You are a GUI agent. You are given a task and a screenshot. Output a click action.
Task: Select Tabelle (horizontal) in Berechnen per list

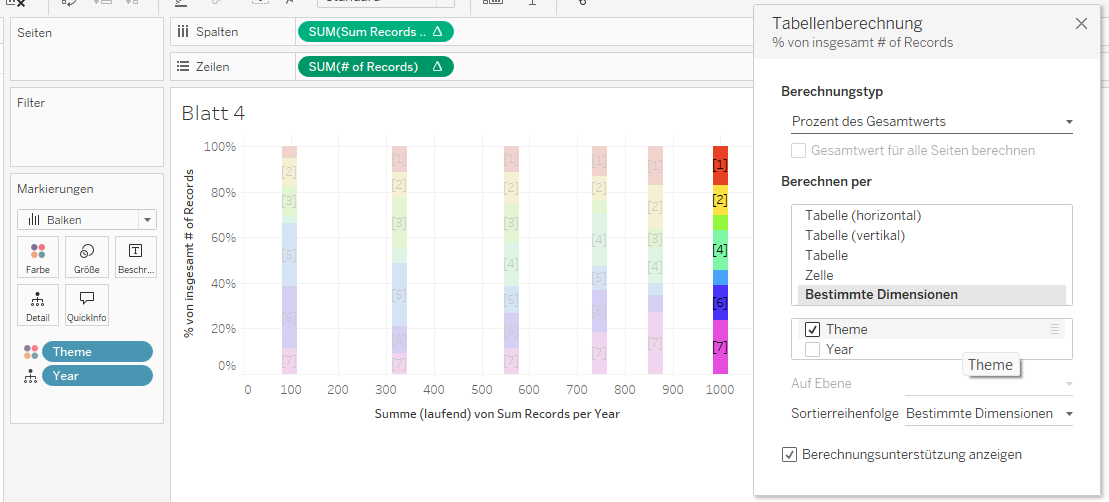[863, 216]
